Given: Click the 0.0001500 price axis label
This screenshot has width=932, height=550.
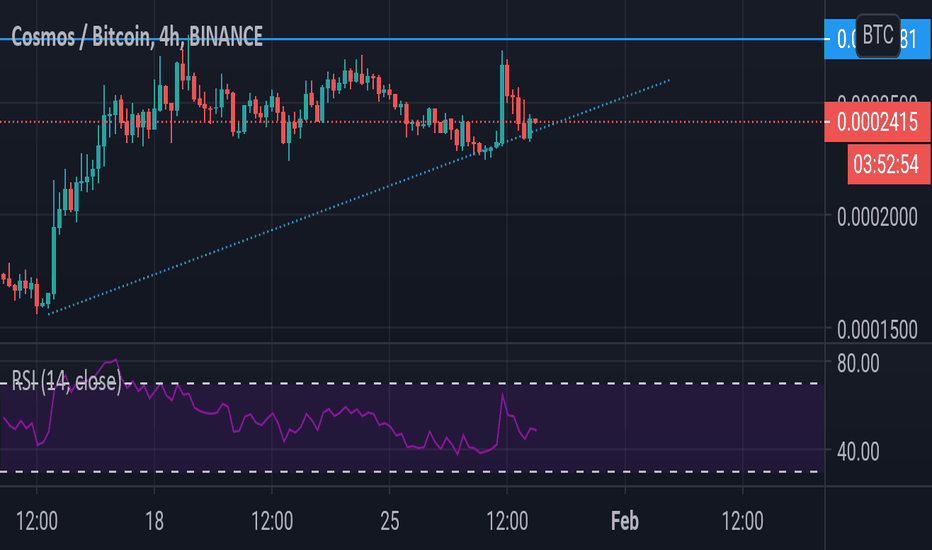Looking at the screenshot, I should click(x=877, y=329).
